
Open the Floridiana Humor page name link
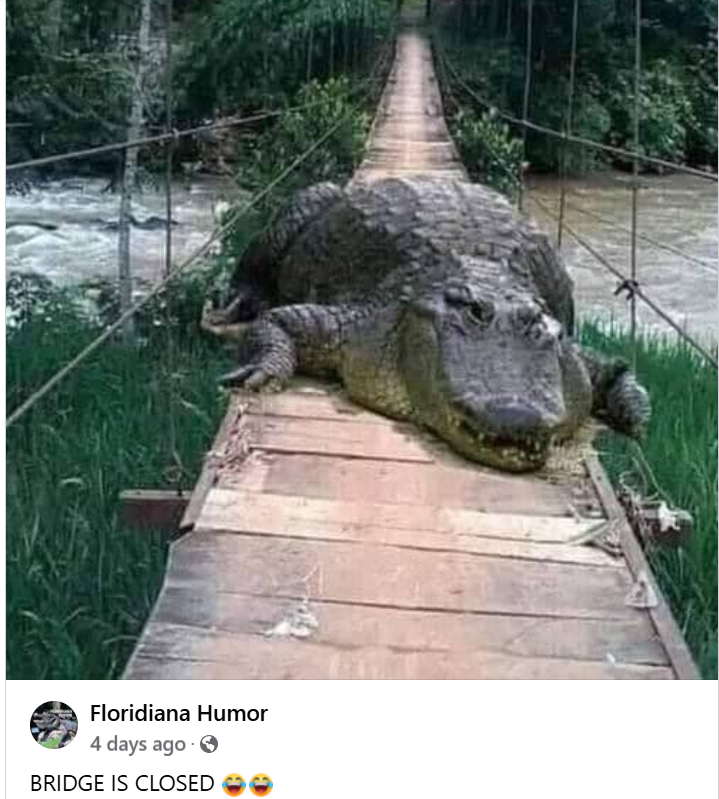click(x=178, y=713)
